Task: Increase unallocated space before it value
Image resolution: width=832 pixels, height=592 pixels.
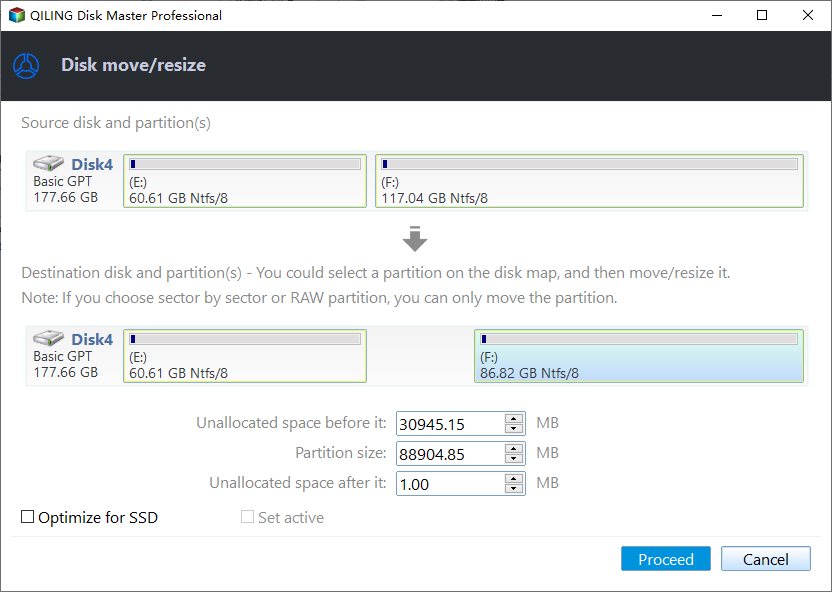Action: (514, 419)
